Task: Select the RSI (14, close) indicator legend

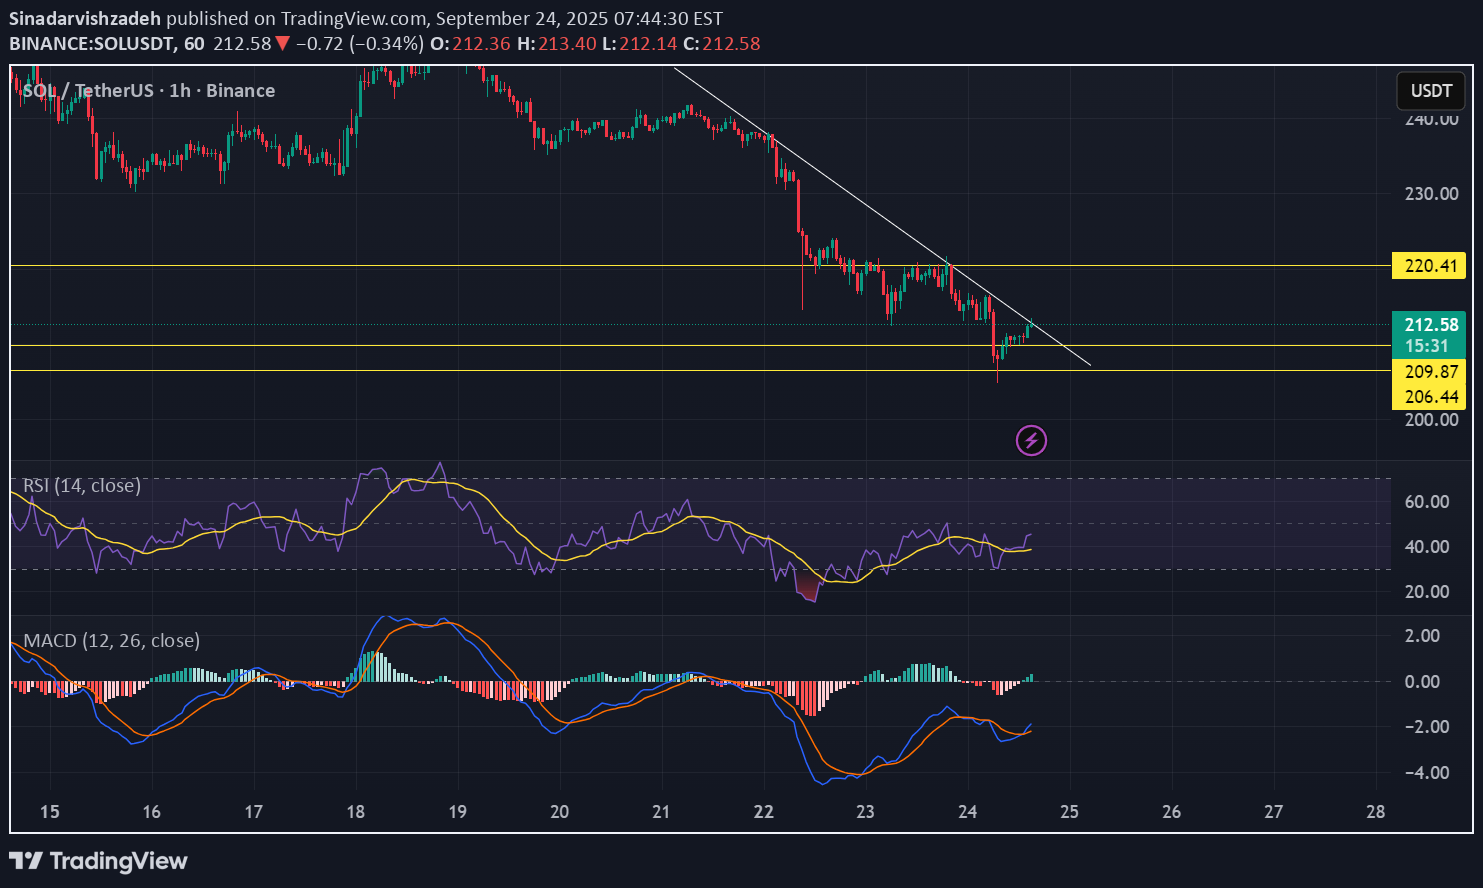Action: (x=82, y=486)
